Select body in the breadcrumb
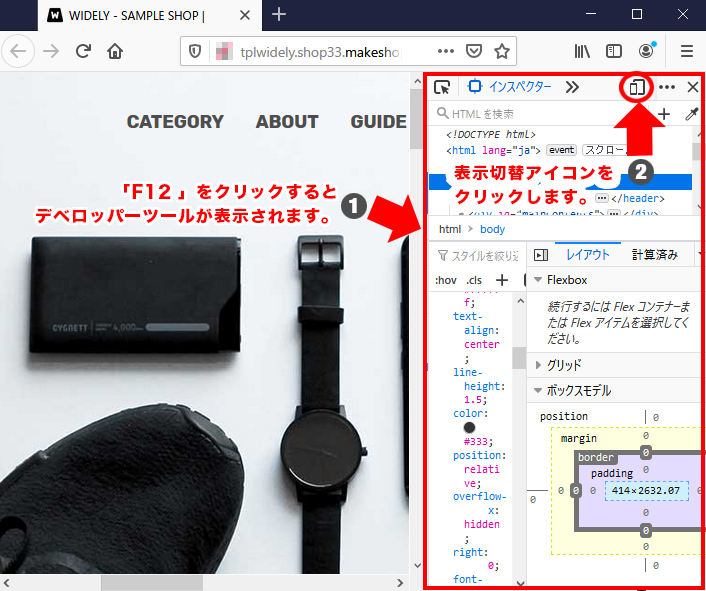This screenshot has height=591, width=706. coord(492,229)
